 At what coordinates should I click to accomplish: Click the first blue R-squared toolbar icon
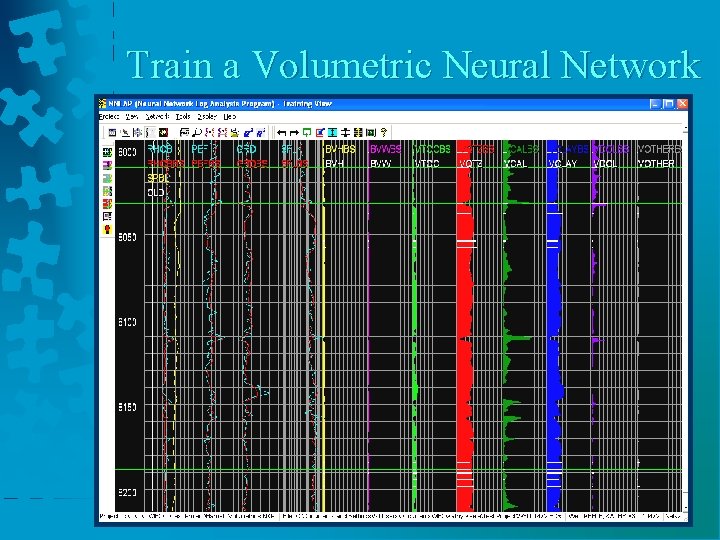[x=248, y=133]
